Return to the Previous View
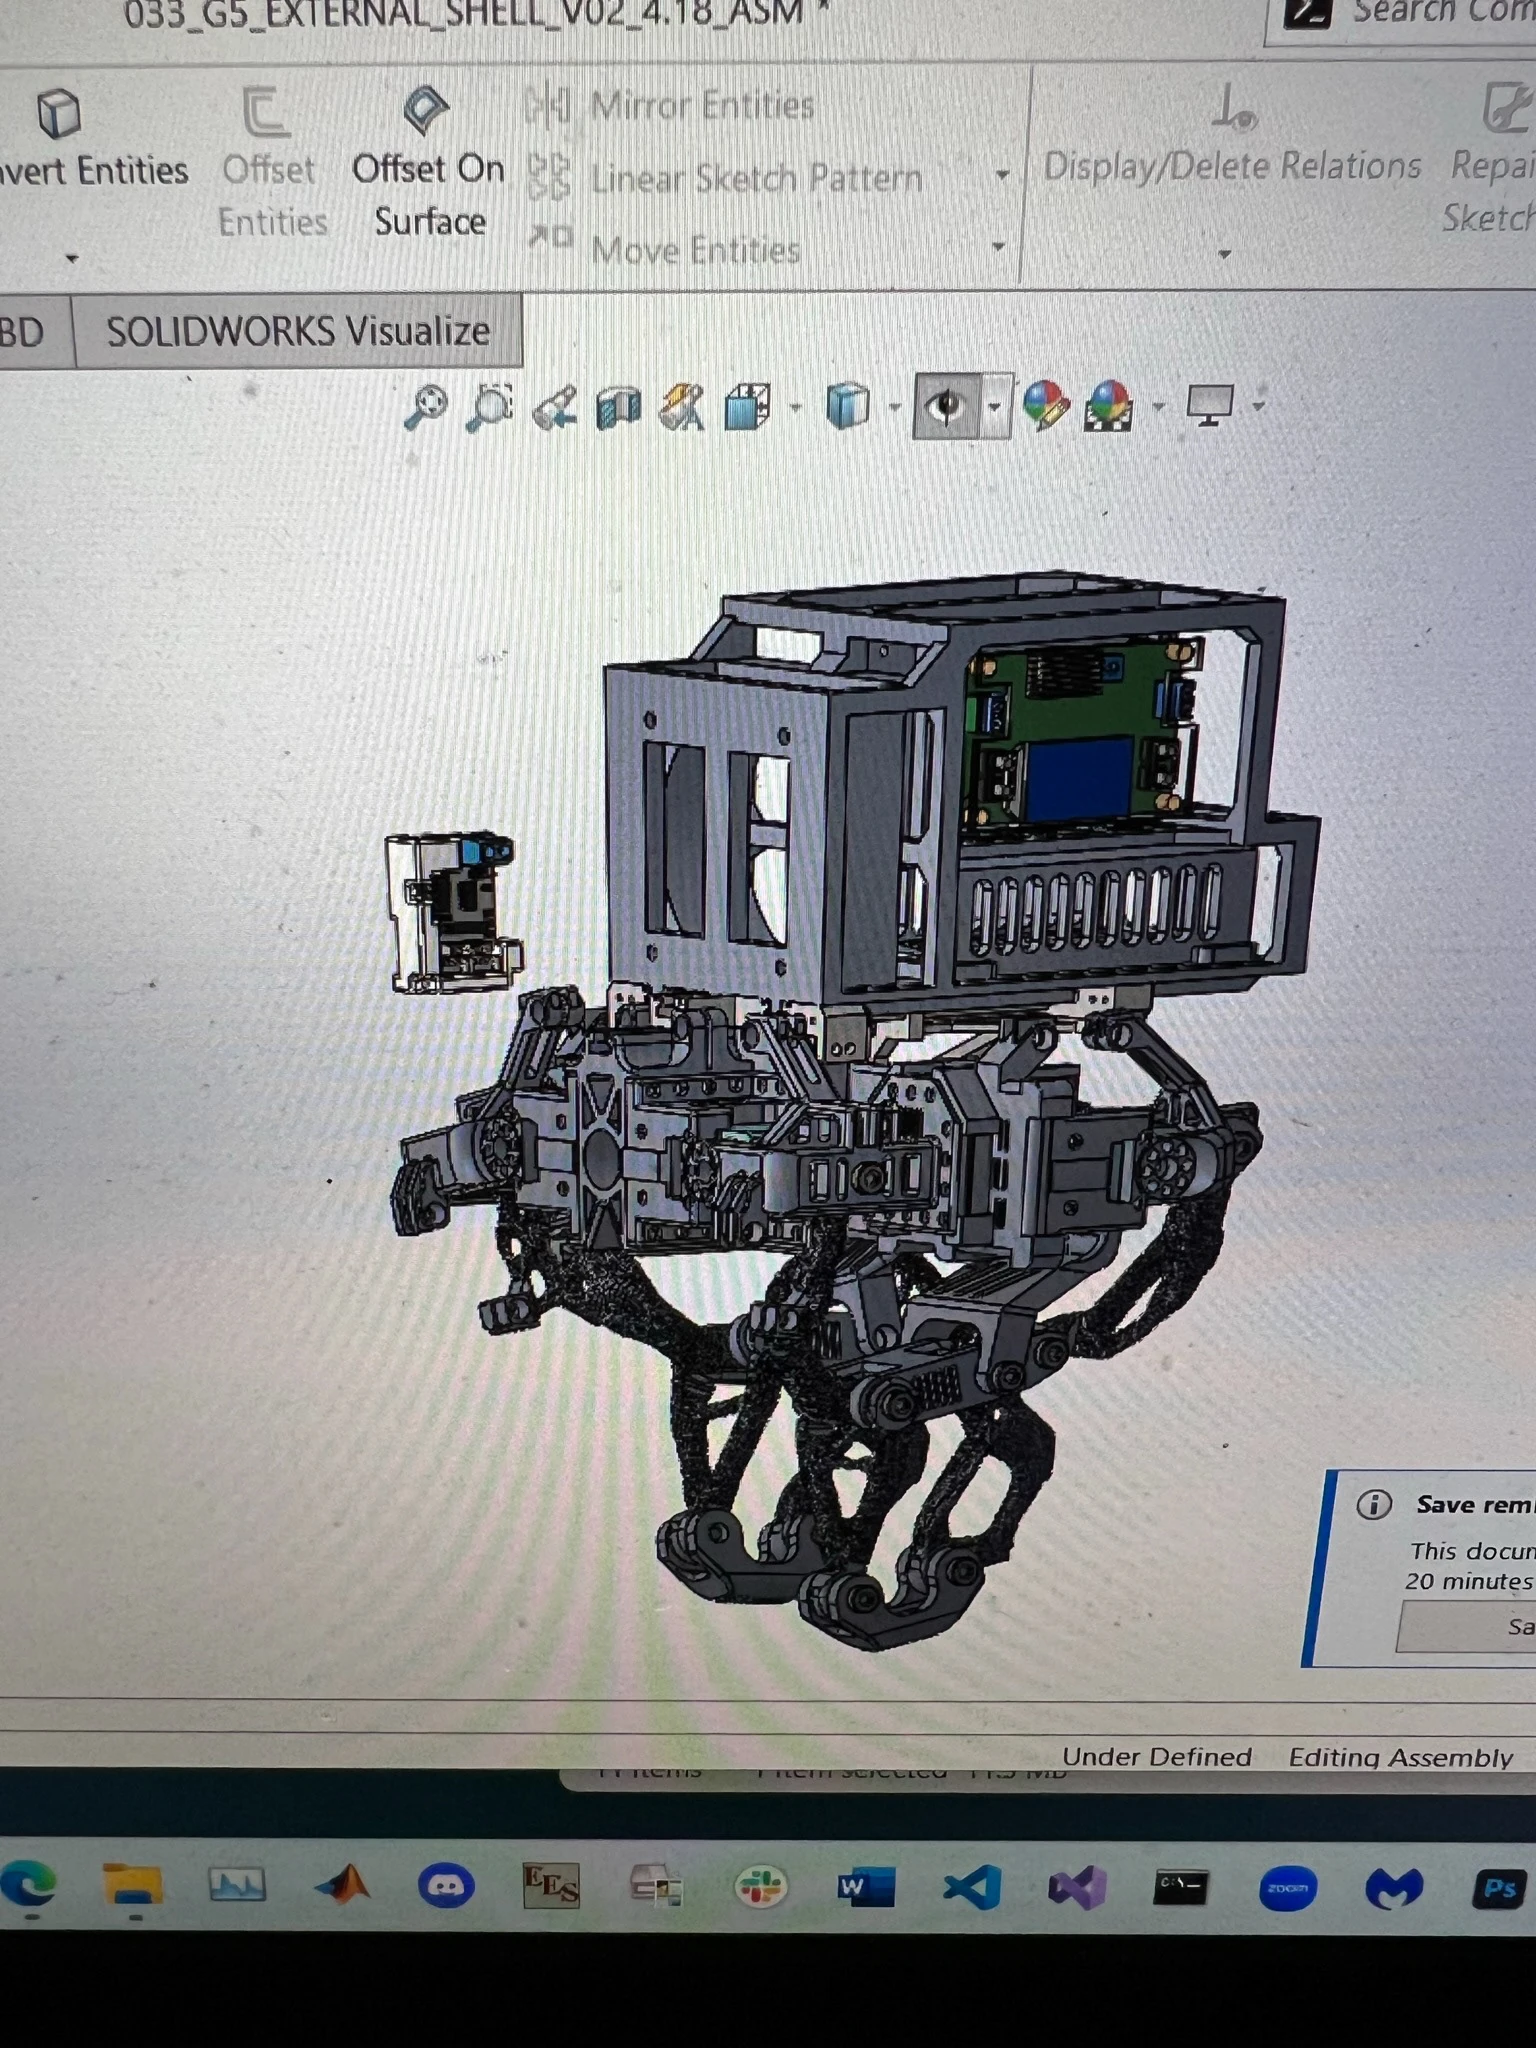The height and width of the screenshot is (2048, 1536). click(554, 408)
